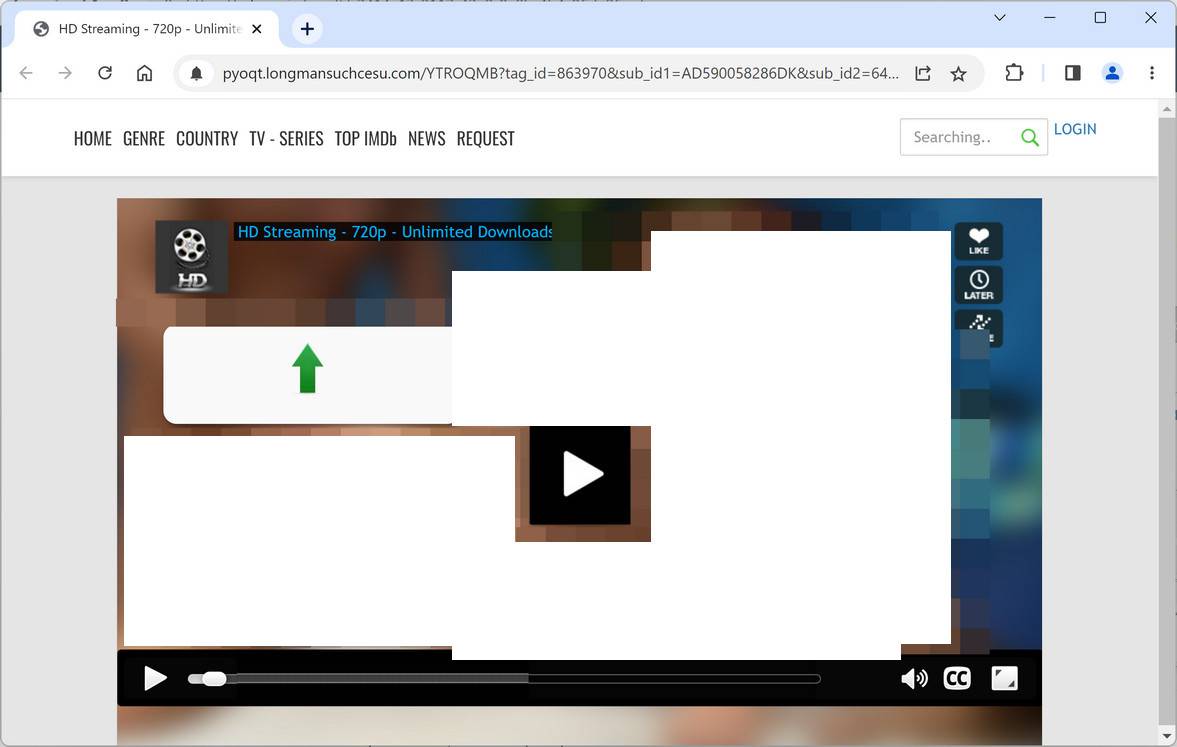The width and height of the screenshot is (1177, 747).
Task: Click the large center play button overlay
Action: pos(581,473)
